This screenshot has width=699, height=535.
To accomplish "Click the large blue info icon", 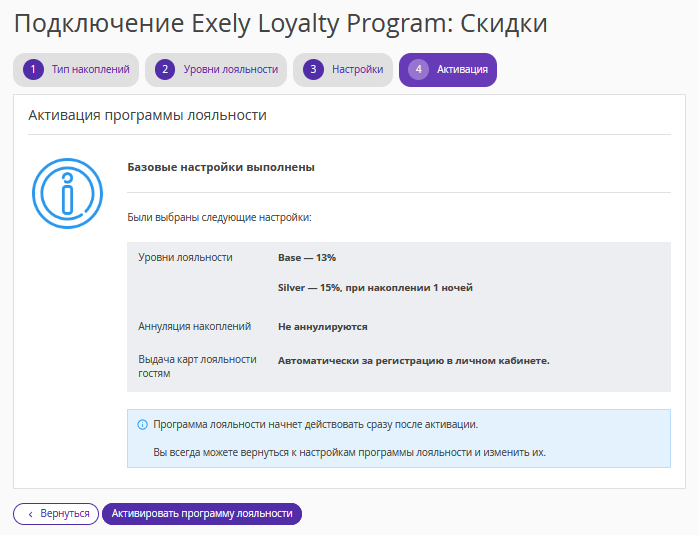I will [67, 193].
